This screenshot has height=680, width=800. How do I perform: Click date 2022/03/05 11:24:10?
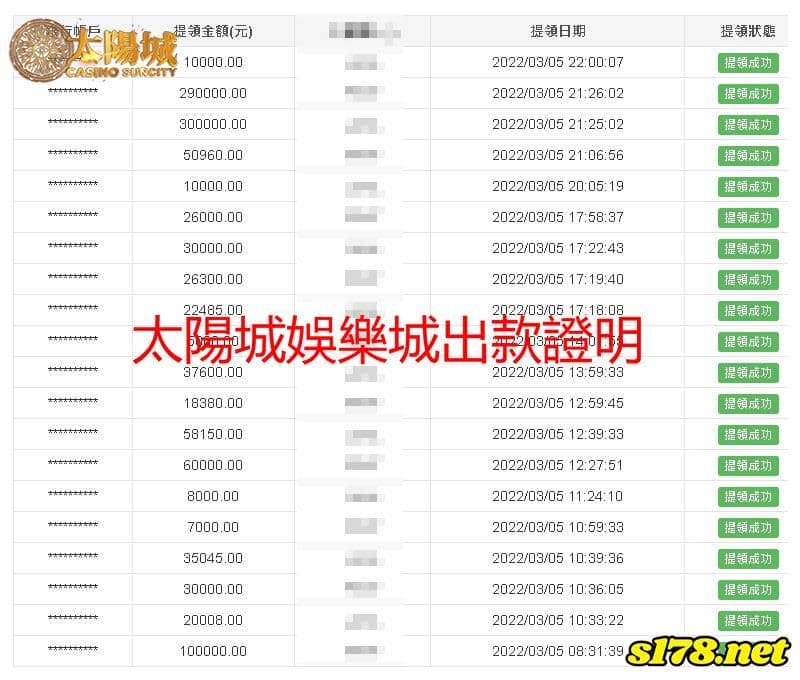(558, 496)
